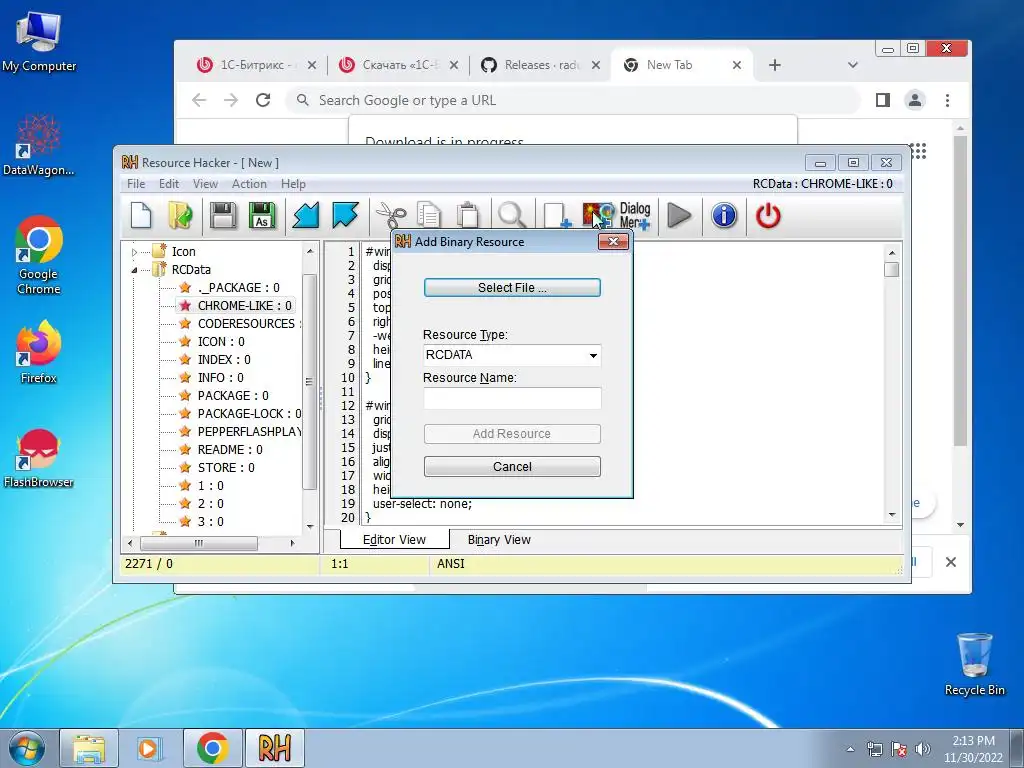Select the INFO : 0 resource
The width and height of the screenshot is (1024, 768).
click(x=221, y=378)
